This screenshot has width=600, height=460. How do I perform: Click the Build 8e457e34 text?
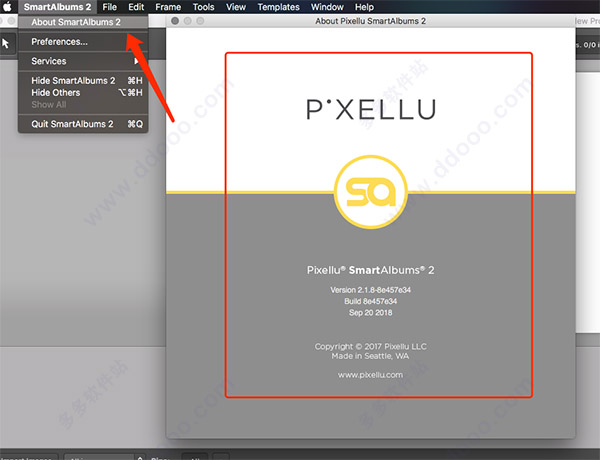point(370,302)
